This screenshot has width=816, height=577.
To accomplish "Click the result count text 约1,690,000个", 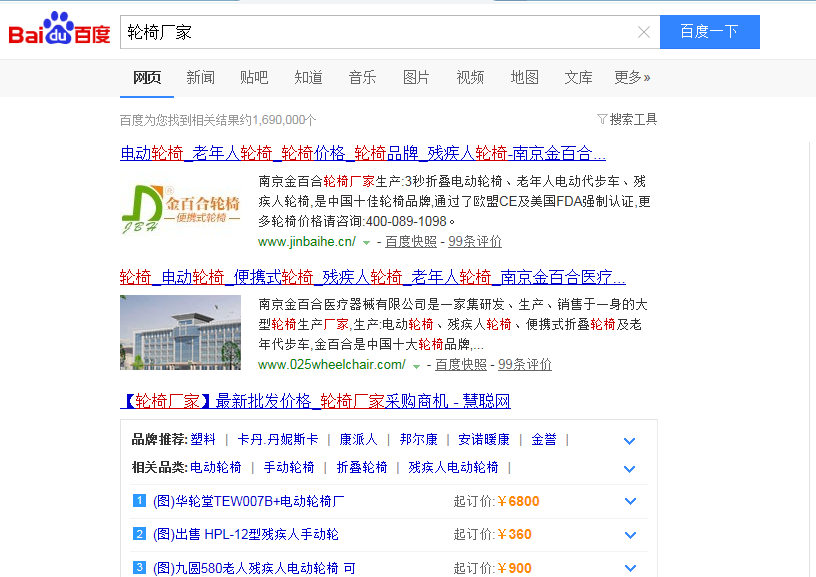I will pos(278,120).
